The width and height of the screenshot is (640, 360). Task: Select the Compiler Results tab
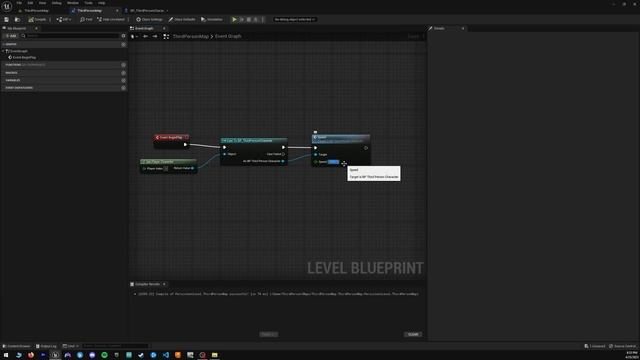pyautogui.click(x=147, y=284)
